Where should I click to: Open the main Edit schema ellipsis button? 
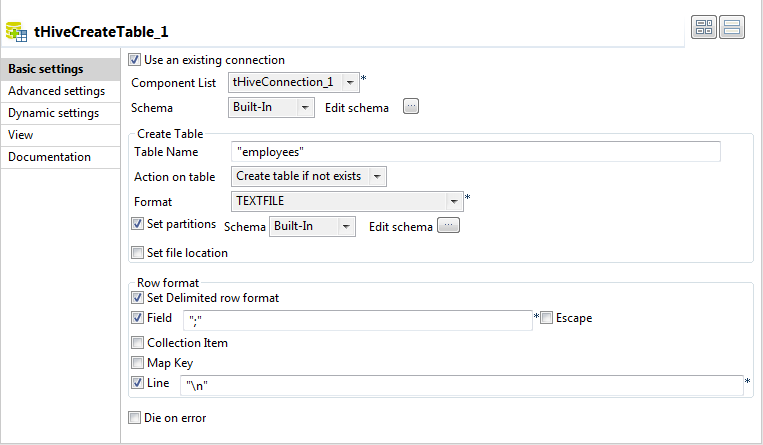410,107
